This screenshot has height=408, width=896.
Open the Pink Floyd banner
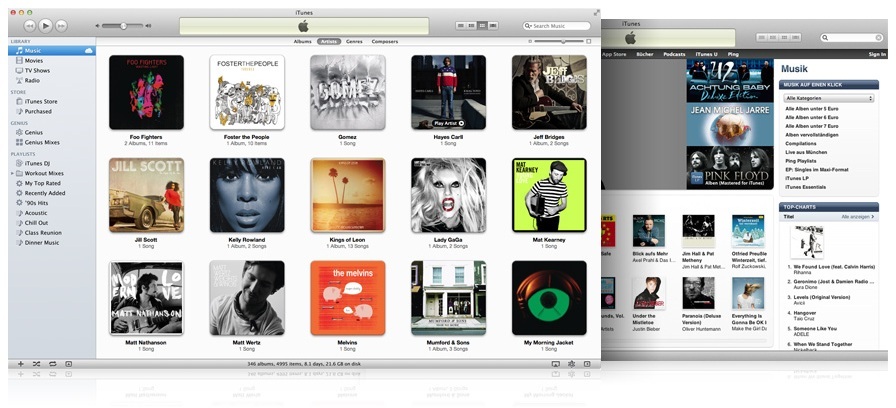pos(730,168)
